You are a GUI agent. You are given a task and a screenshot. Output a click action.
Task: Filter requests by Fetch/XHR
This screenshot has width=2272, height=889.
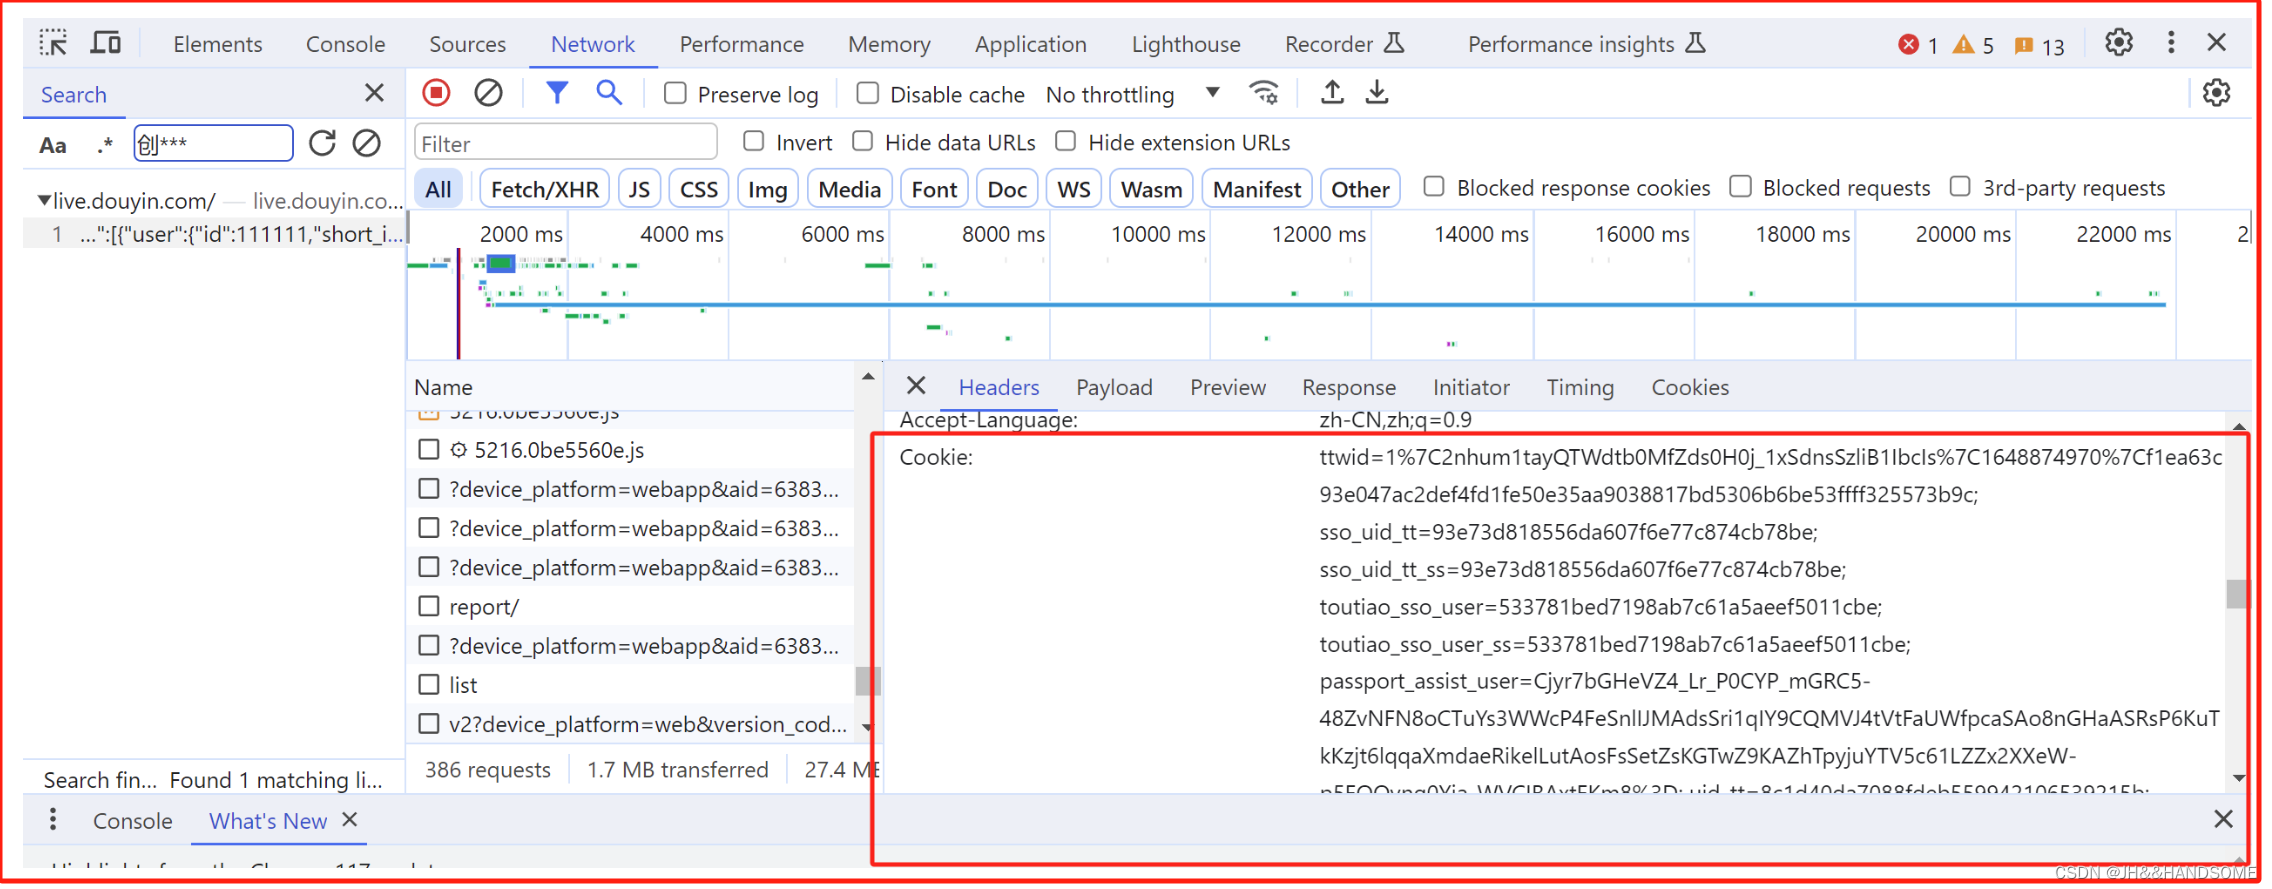tap(544, 189)
